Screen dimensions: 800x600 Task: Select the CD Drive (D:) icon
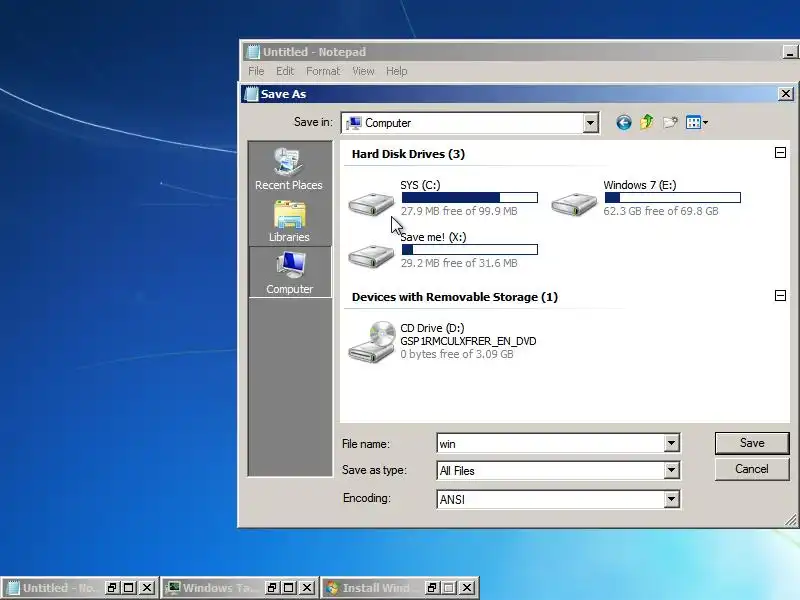pyautogui.click(x=371, y=342)
